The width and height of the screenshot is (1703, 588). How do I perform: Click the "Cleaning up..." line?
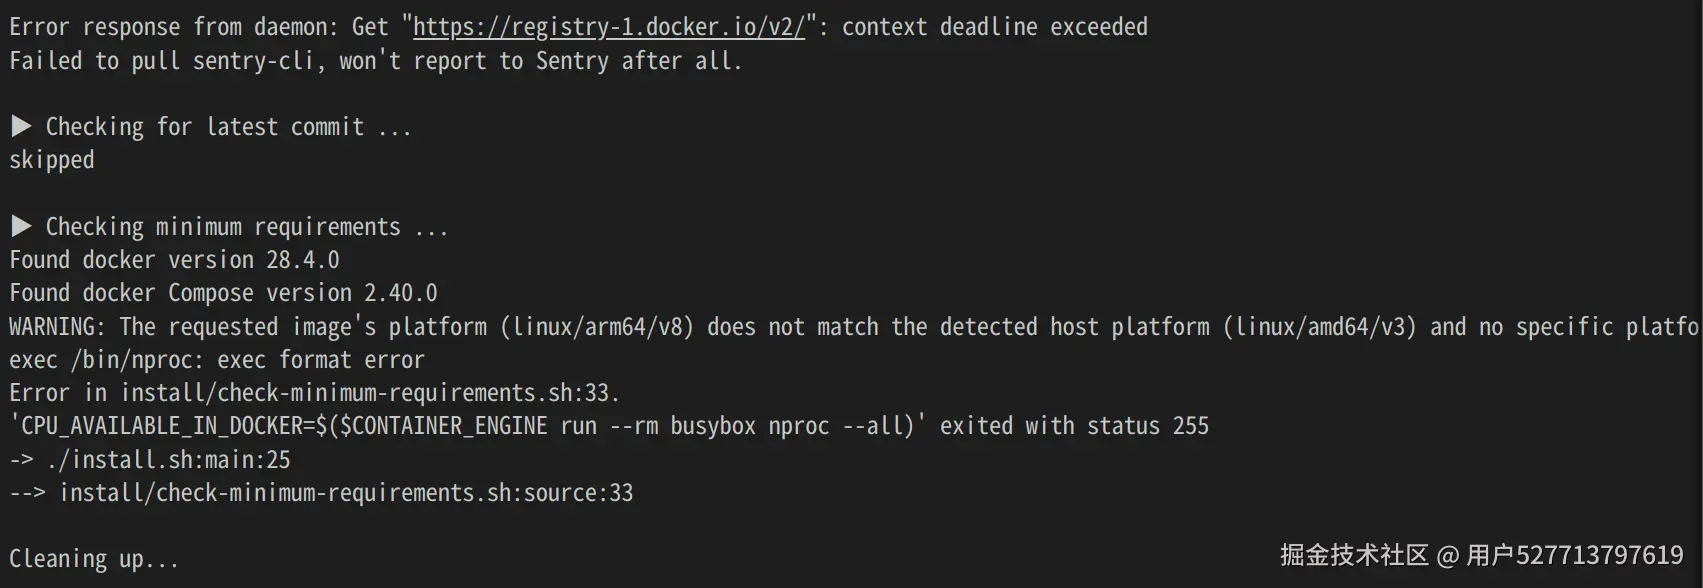(94, 559)
